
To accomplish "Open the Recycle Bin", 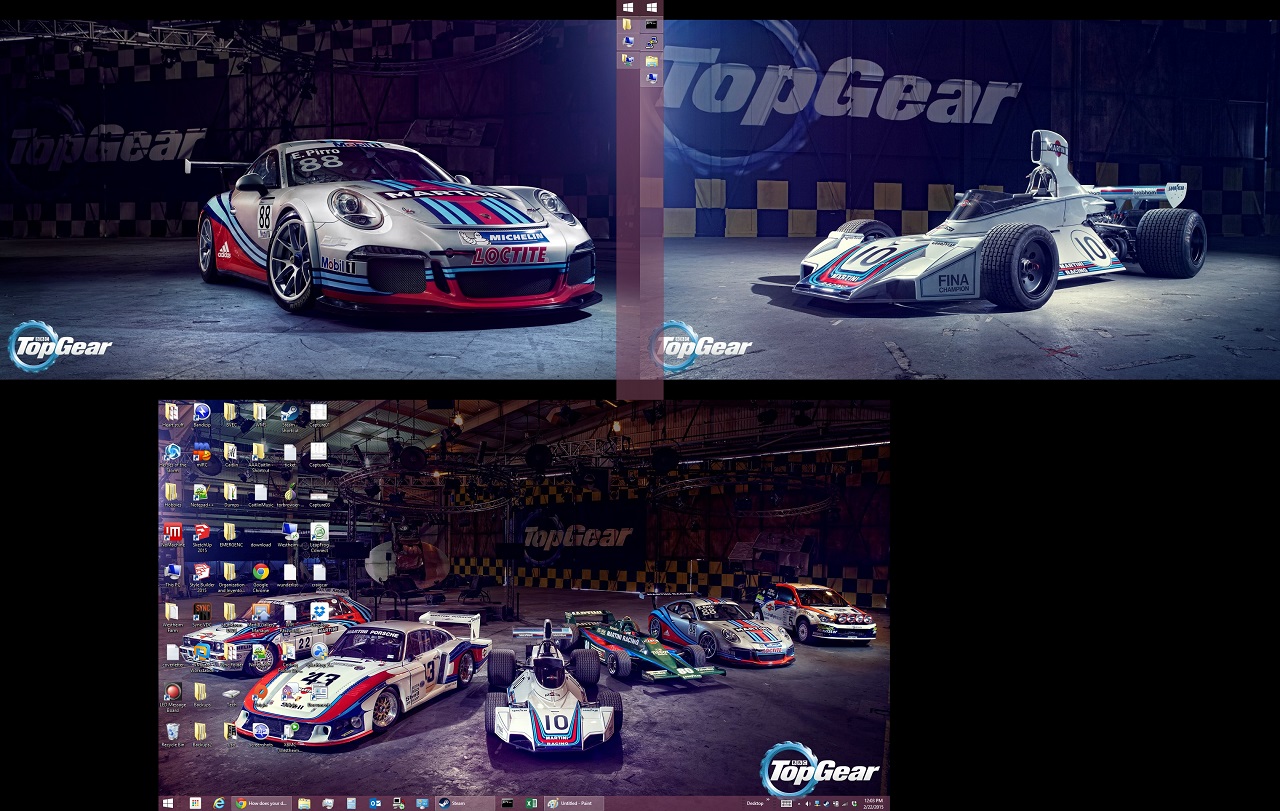I will click(x=173, y=735).
